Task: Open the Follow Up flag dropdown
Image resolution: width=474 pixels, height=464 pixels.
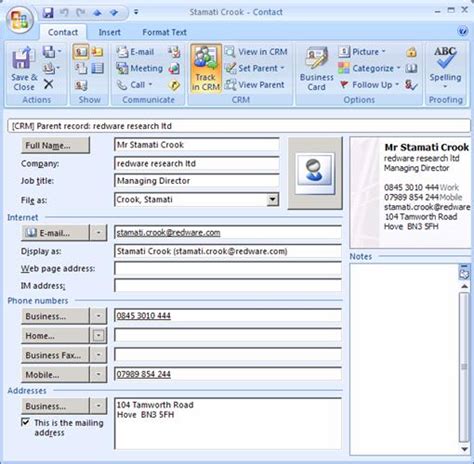Action: pos(369,85)
